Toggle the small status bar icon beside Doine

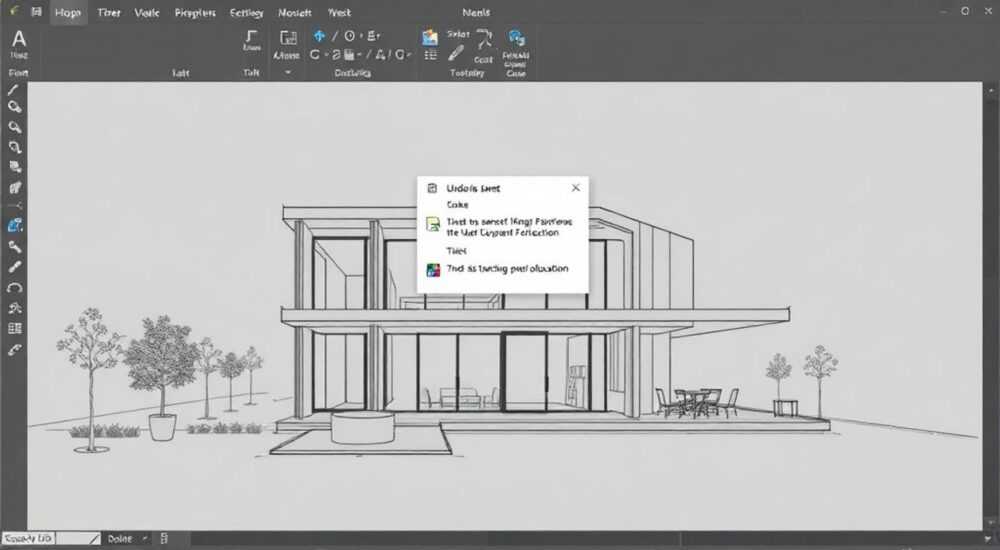[x=164, y=539]
